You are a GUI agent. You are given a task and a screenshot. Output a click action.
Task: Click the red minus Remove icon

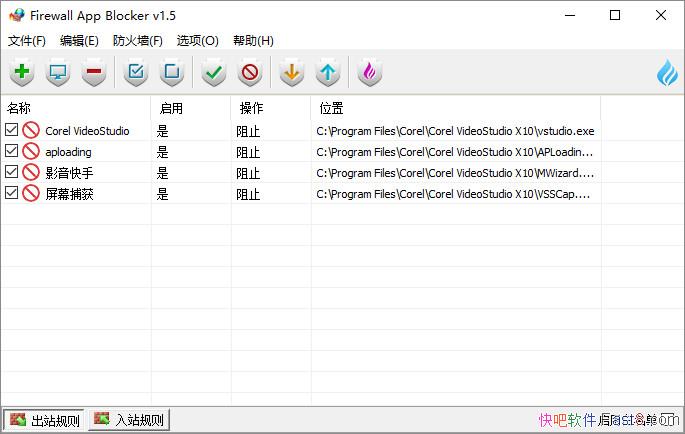pos(93,72)
